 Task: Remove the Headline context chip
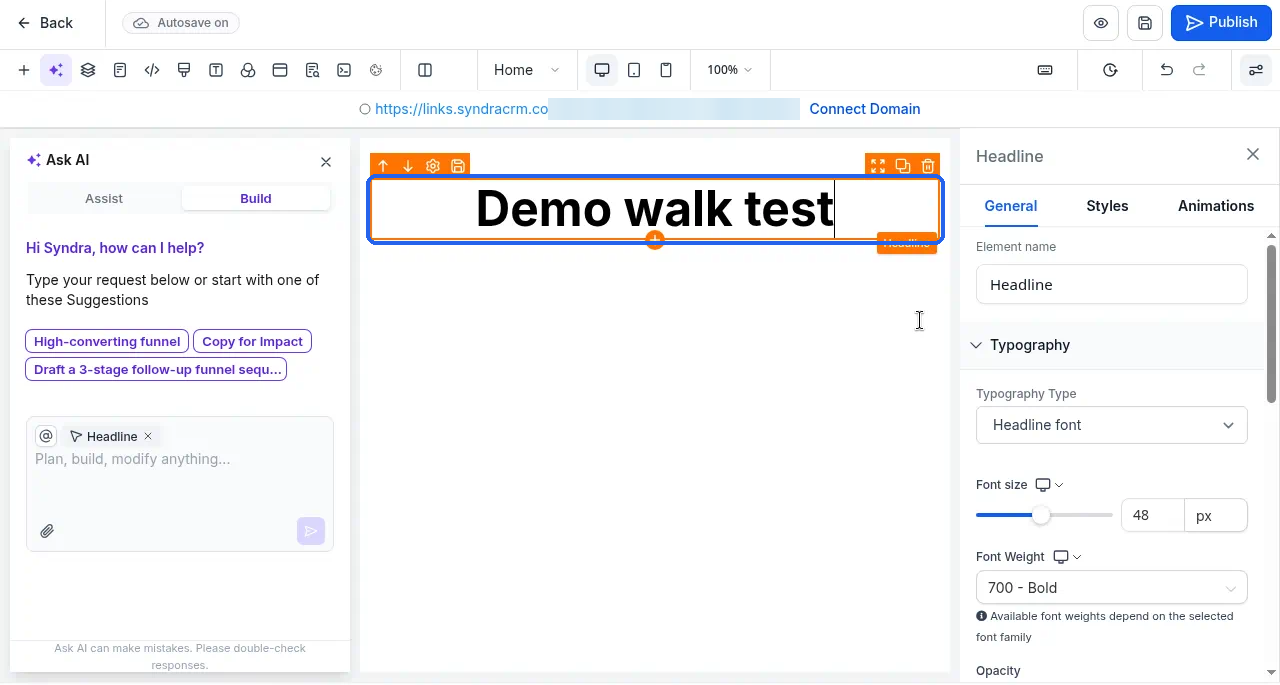148,436
